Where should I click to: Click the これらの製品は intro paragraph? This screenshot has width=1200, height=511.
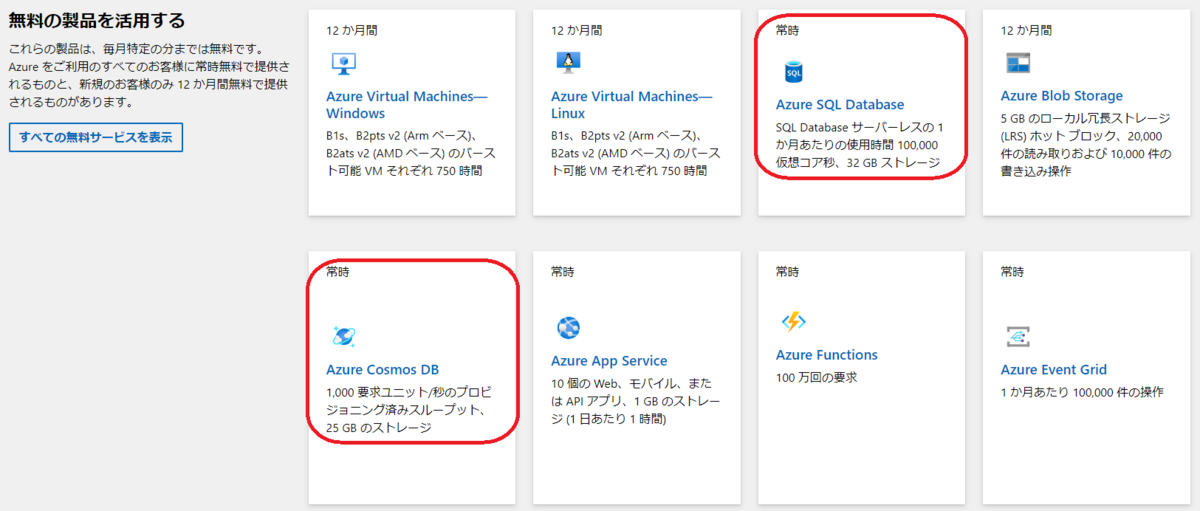click(x=150, y=75)
